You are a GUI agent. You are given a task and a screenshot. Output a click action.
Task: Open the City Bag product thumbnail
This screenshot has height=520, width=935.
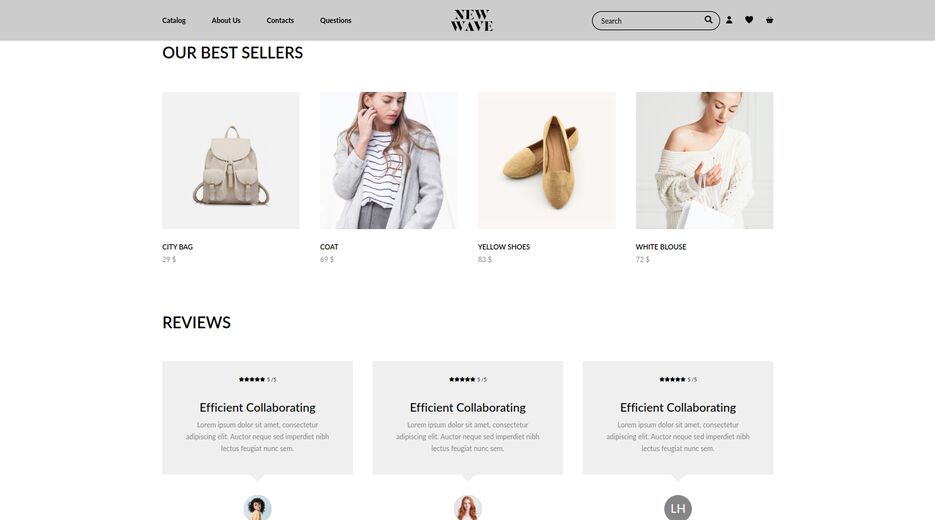click(231, 160)
